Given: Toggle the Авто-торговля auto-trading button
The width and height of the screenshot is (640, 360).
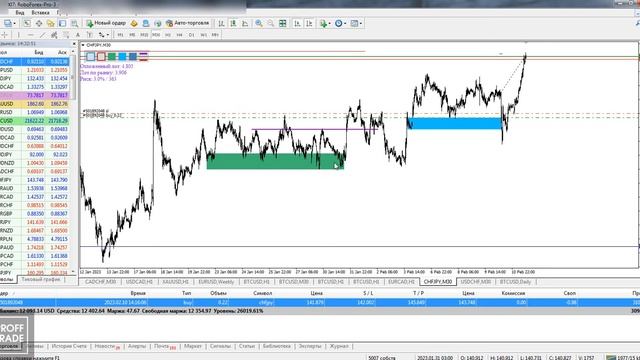Looking at the screenshot, I should (x=187, y=23).
